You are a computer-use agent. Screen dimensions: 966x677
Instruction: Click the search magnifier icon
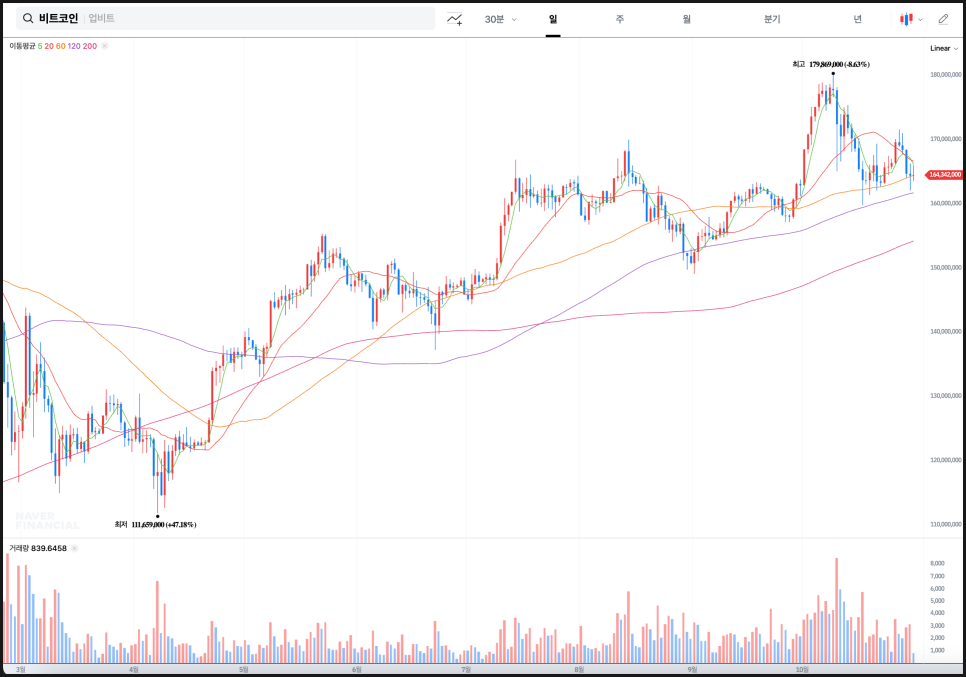(27, 19)
